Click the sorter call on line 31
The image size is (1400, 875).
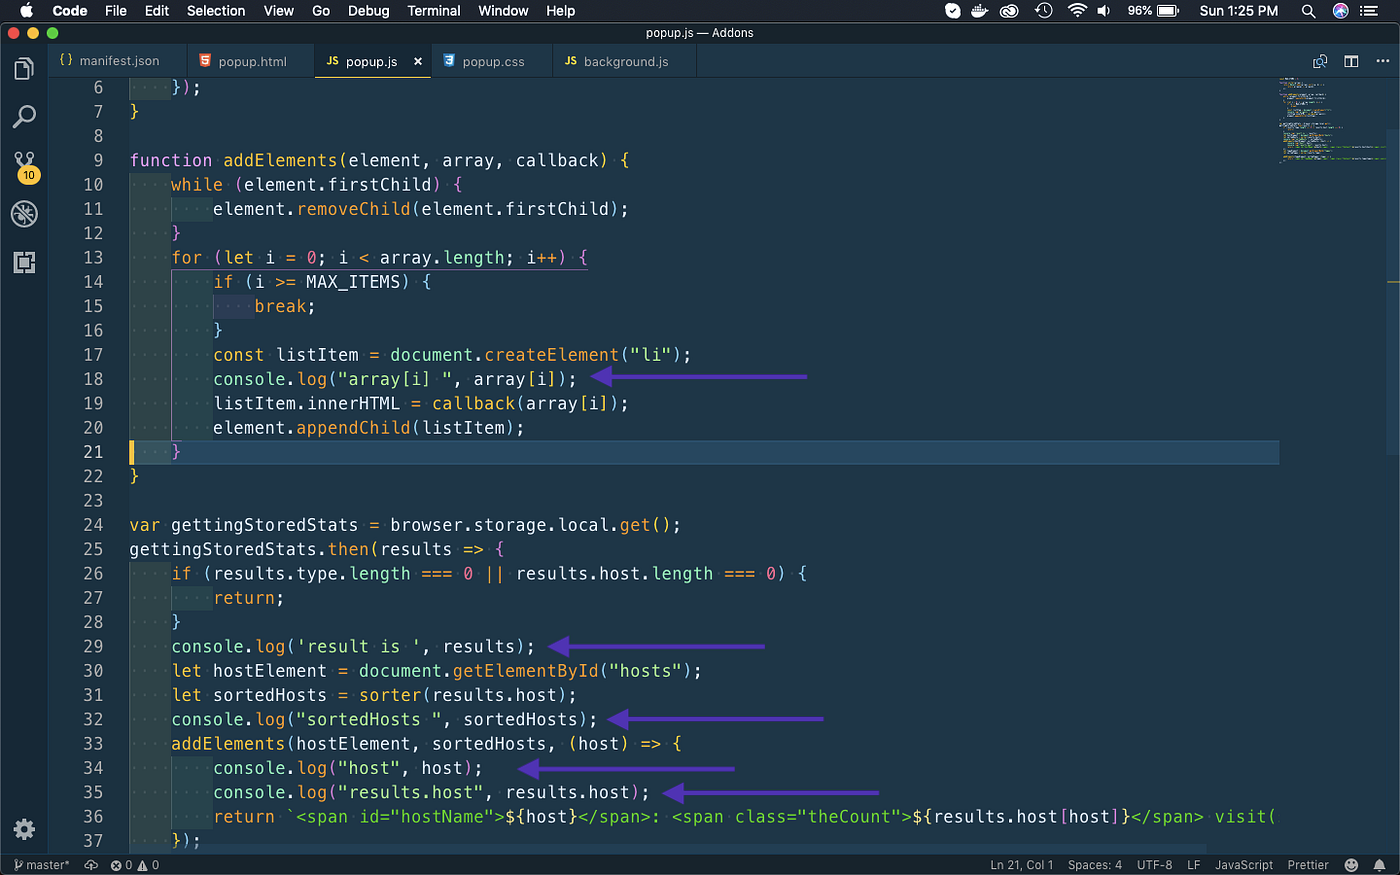click(x=390, y=695)
